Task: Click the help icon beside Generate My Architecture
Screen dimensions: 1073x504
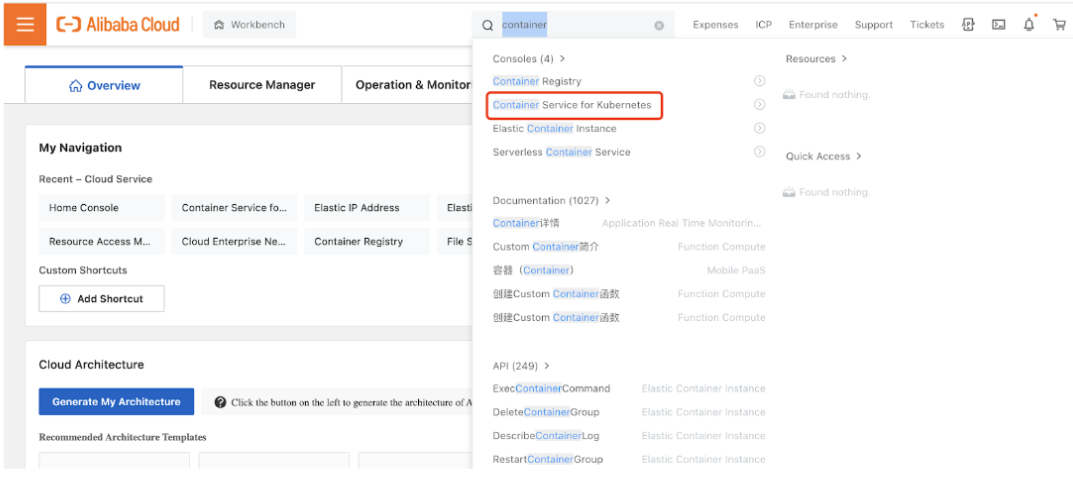Action: [x=220, y=402]
